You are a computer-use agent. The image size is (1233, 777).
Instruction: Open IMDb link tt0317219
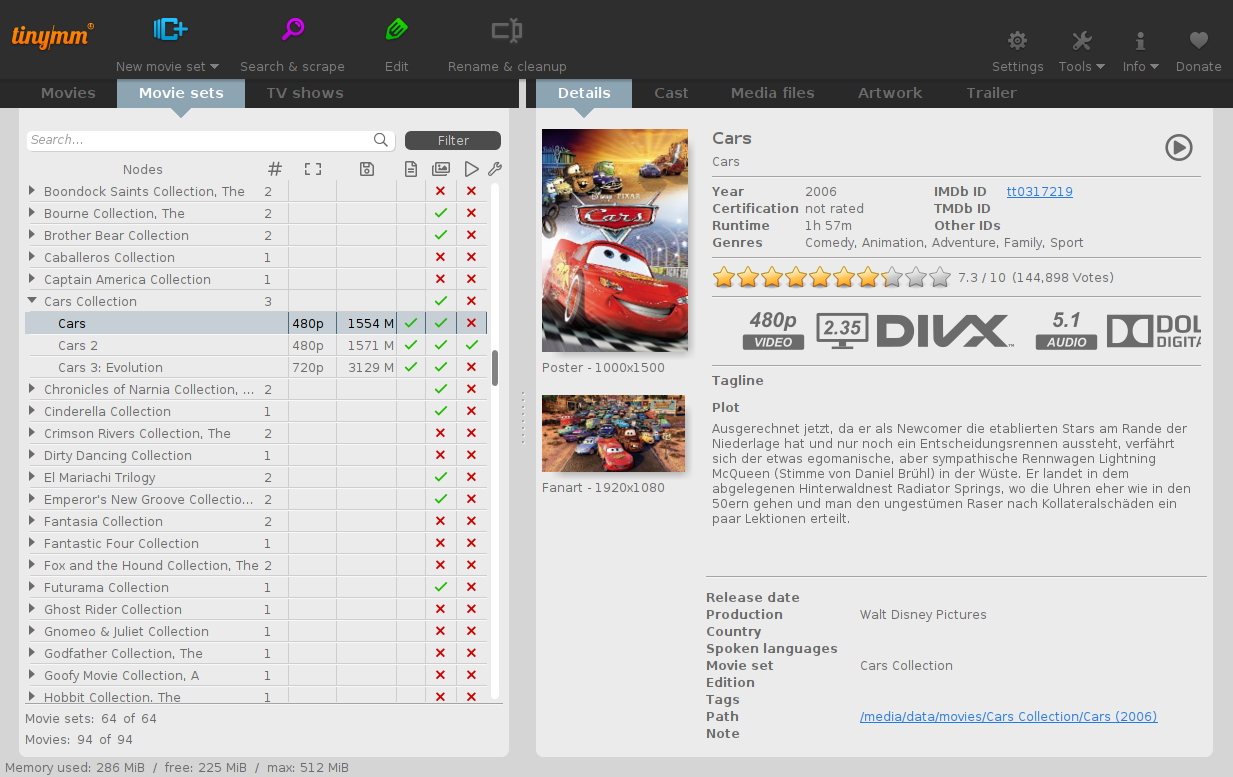tap(1040, 191)
